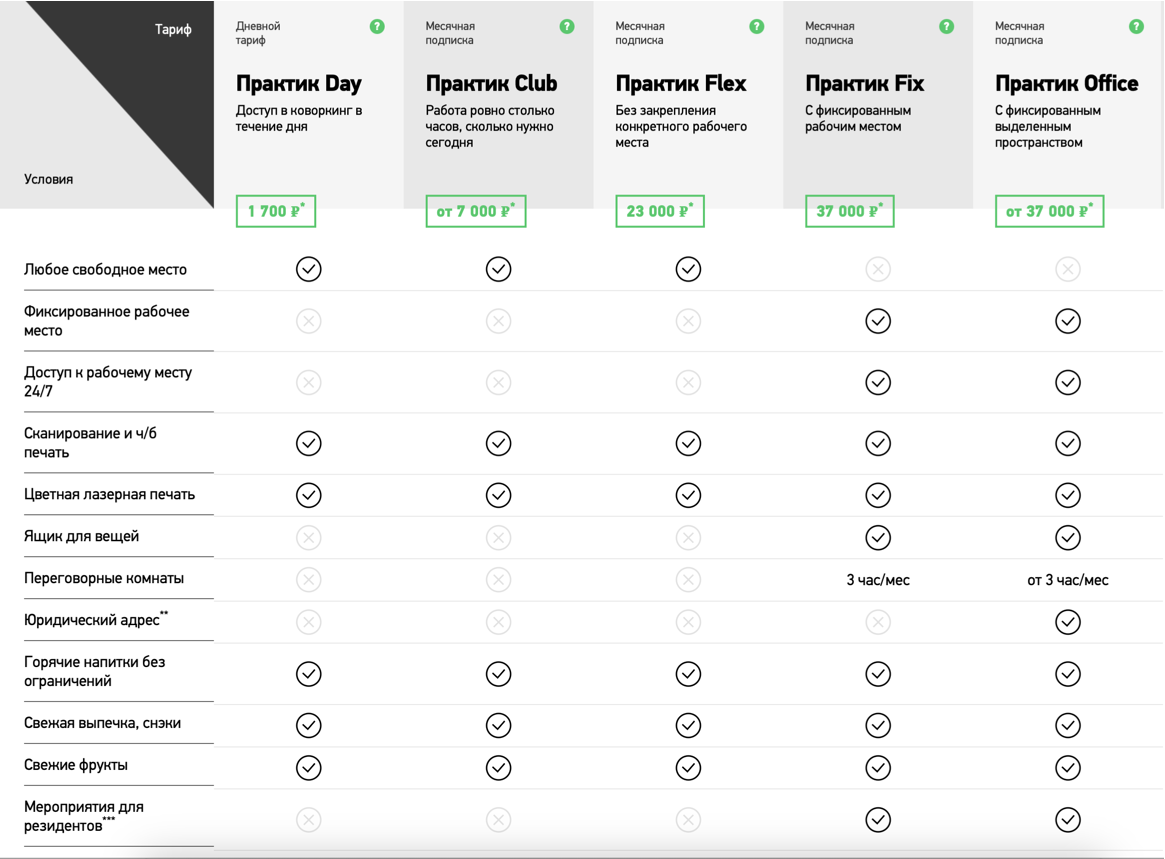The image size is (1165, 859).
Task: Click help icon for Практик Flex
Action: click(x=756, y=27)
